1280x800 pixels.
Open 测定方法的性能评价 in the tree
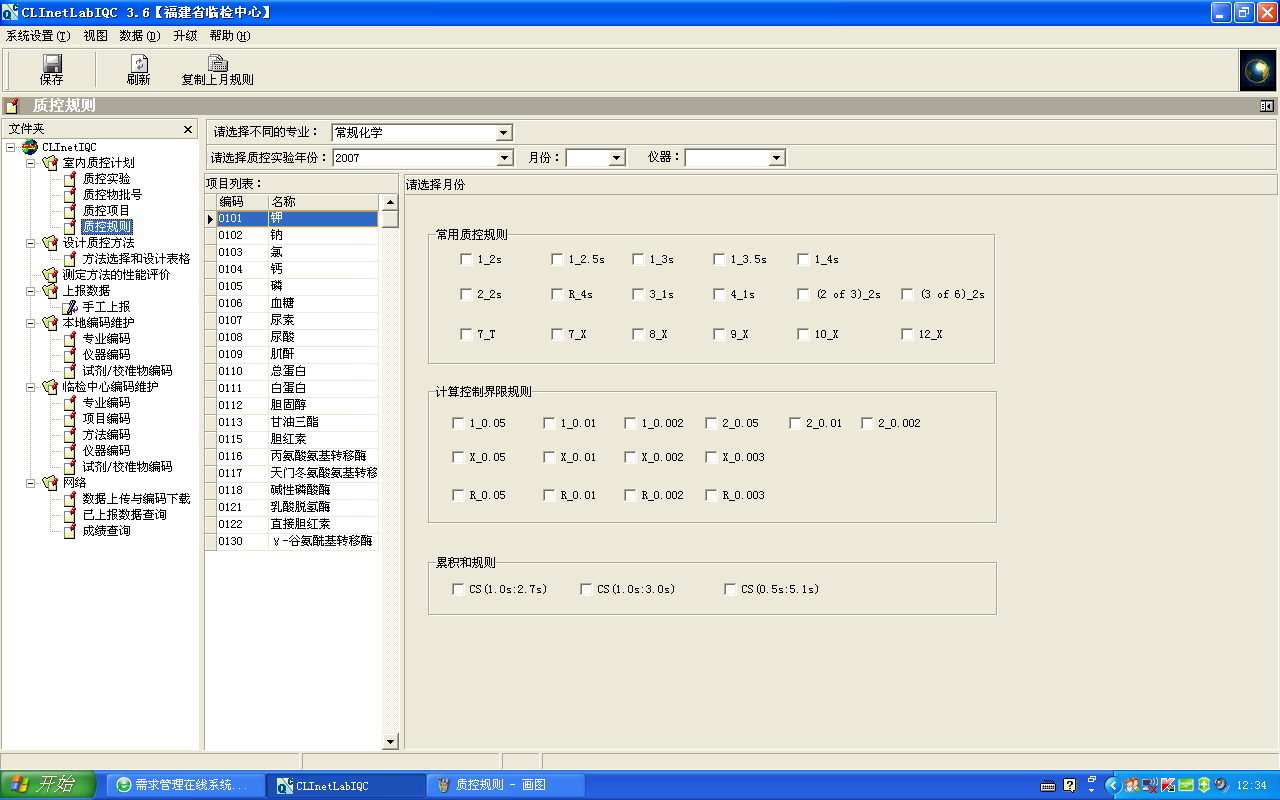(116, 275)
